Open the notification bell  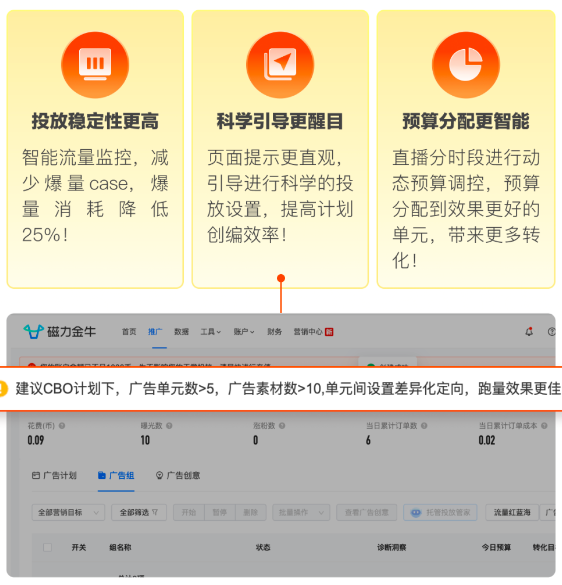(x=529, y=331)
